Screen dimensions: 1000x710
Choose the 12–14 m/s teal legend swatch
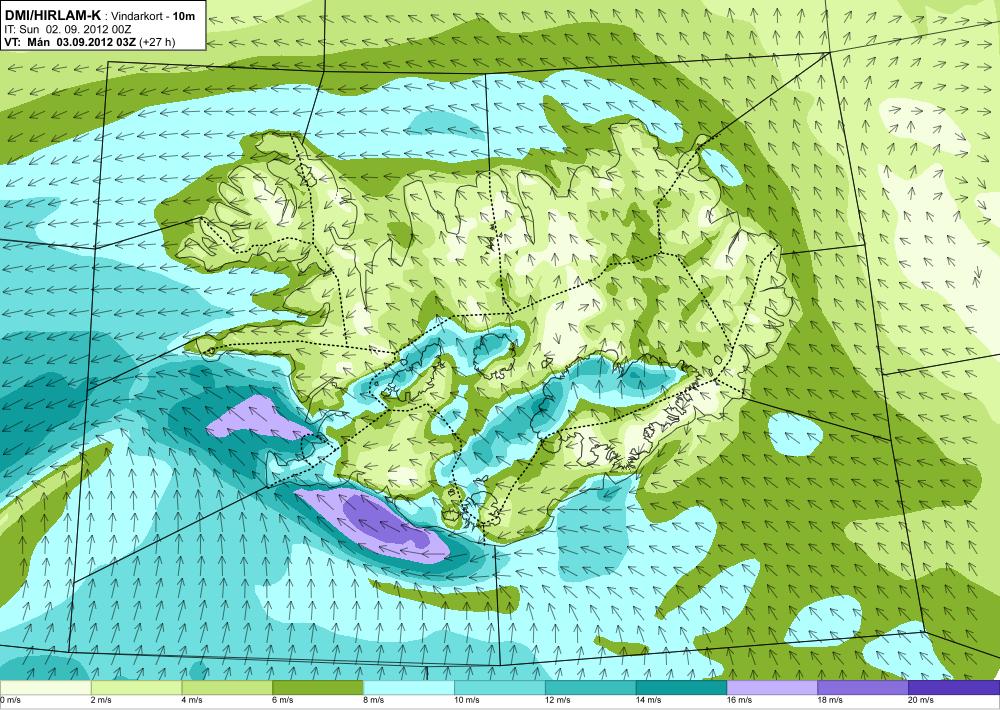(591, 688)
